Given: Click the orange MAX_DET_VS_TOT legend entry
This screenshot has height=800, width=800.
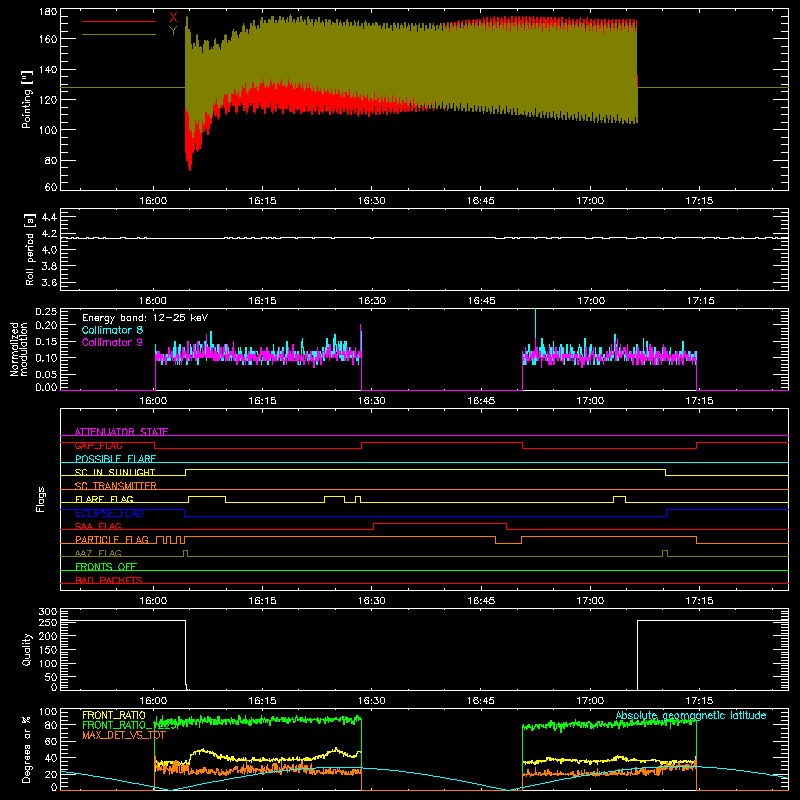Looking at the screenshot, I should (x=123, y=735).
